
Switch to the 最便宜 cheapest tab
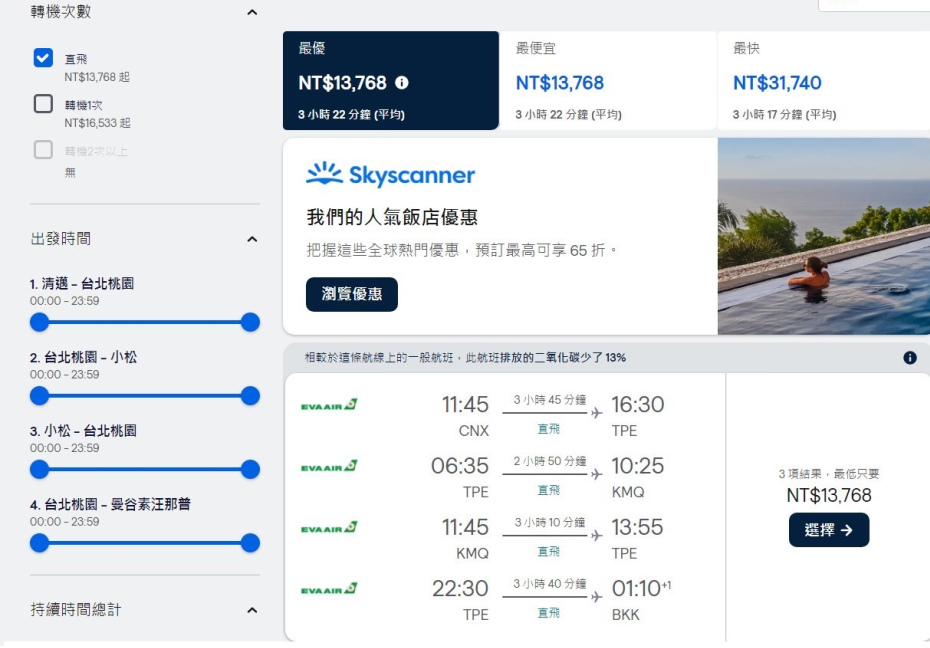[x=608, y=81]
